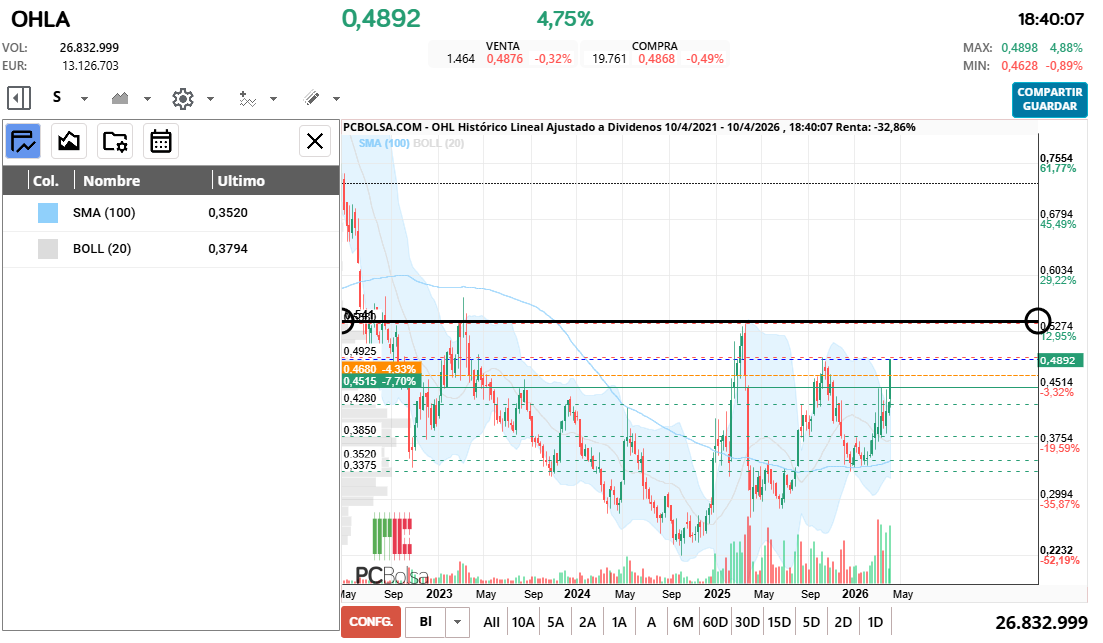Switch to the 1D timeframe
The image size is (1103, 643).
tap(875, 621)
